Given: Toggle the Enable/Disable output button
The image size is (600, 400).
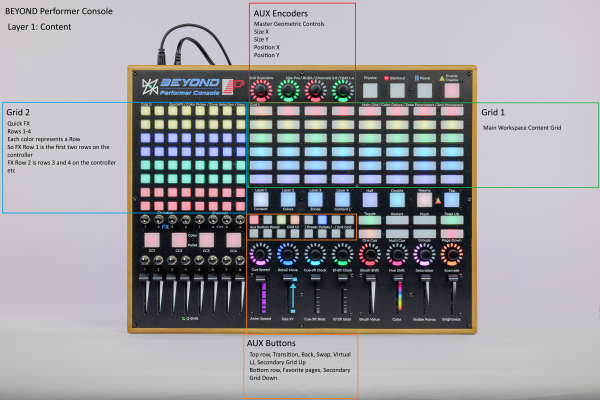Looking at the screenshot, I should click(x=451, y=91).
